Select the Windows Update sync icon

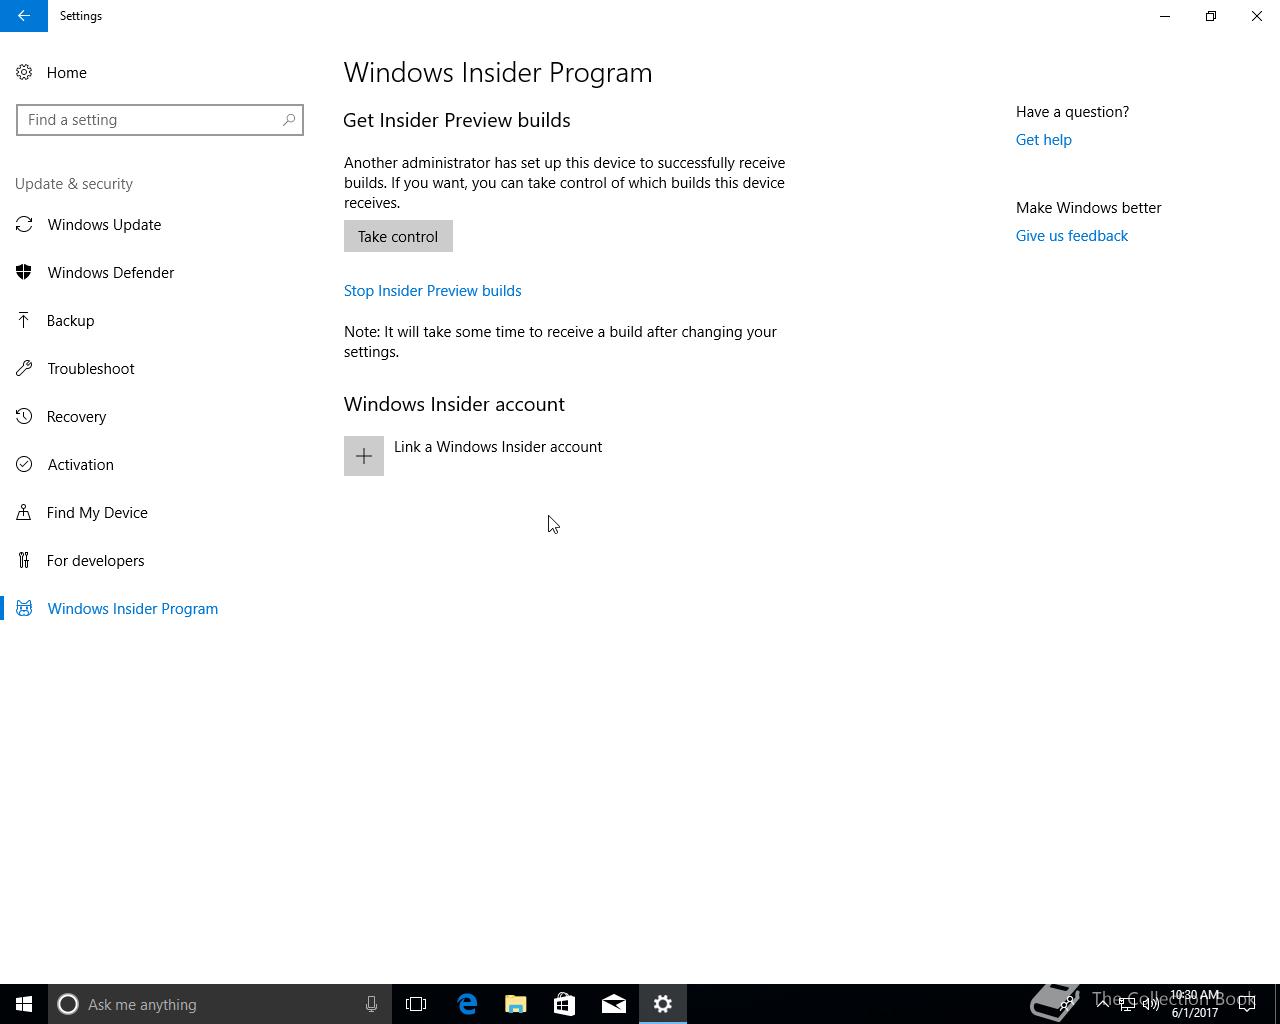tap(24, 225)
